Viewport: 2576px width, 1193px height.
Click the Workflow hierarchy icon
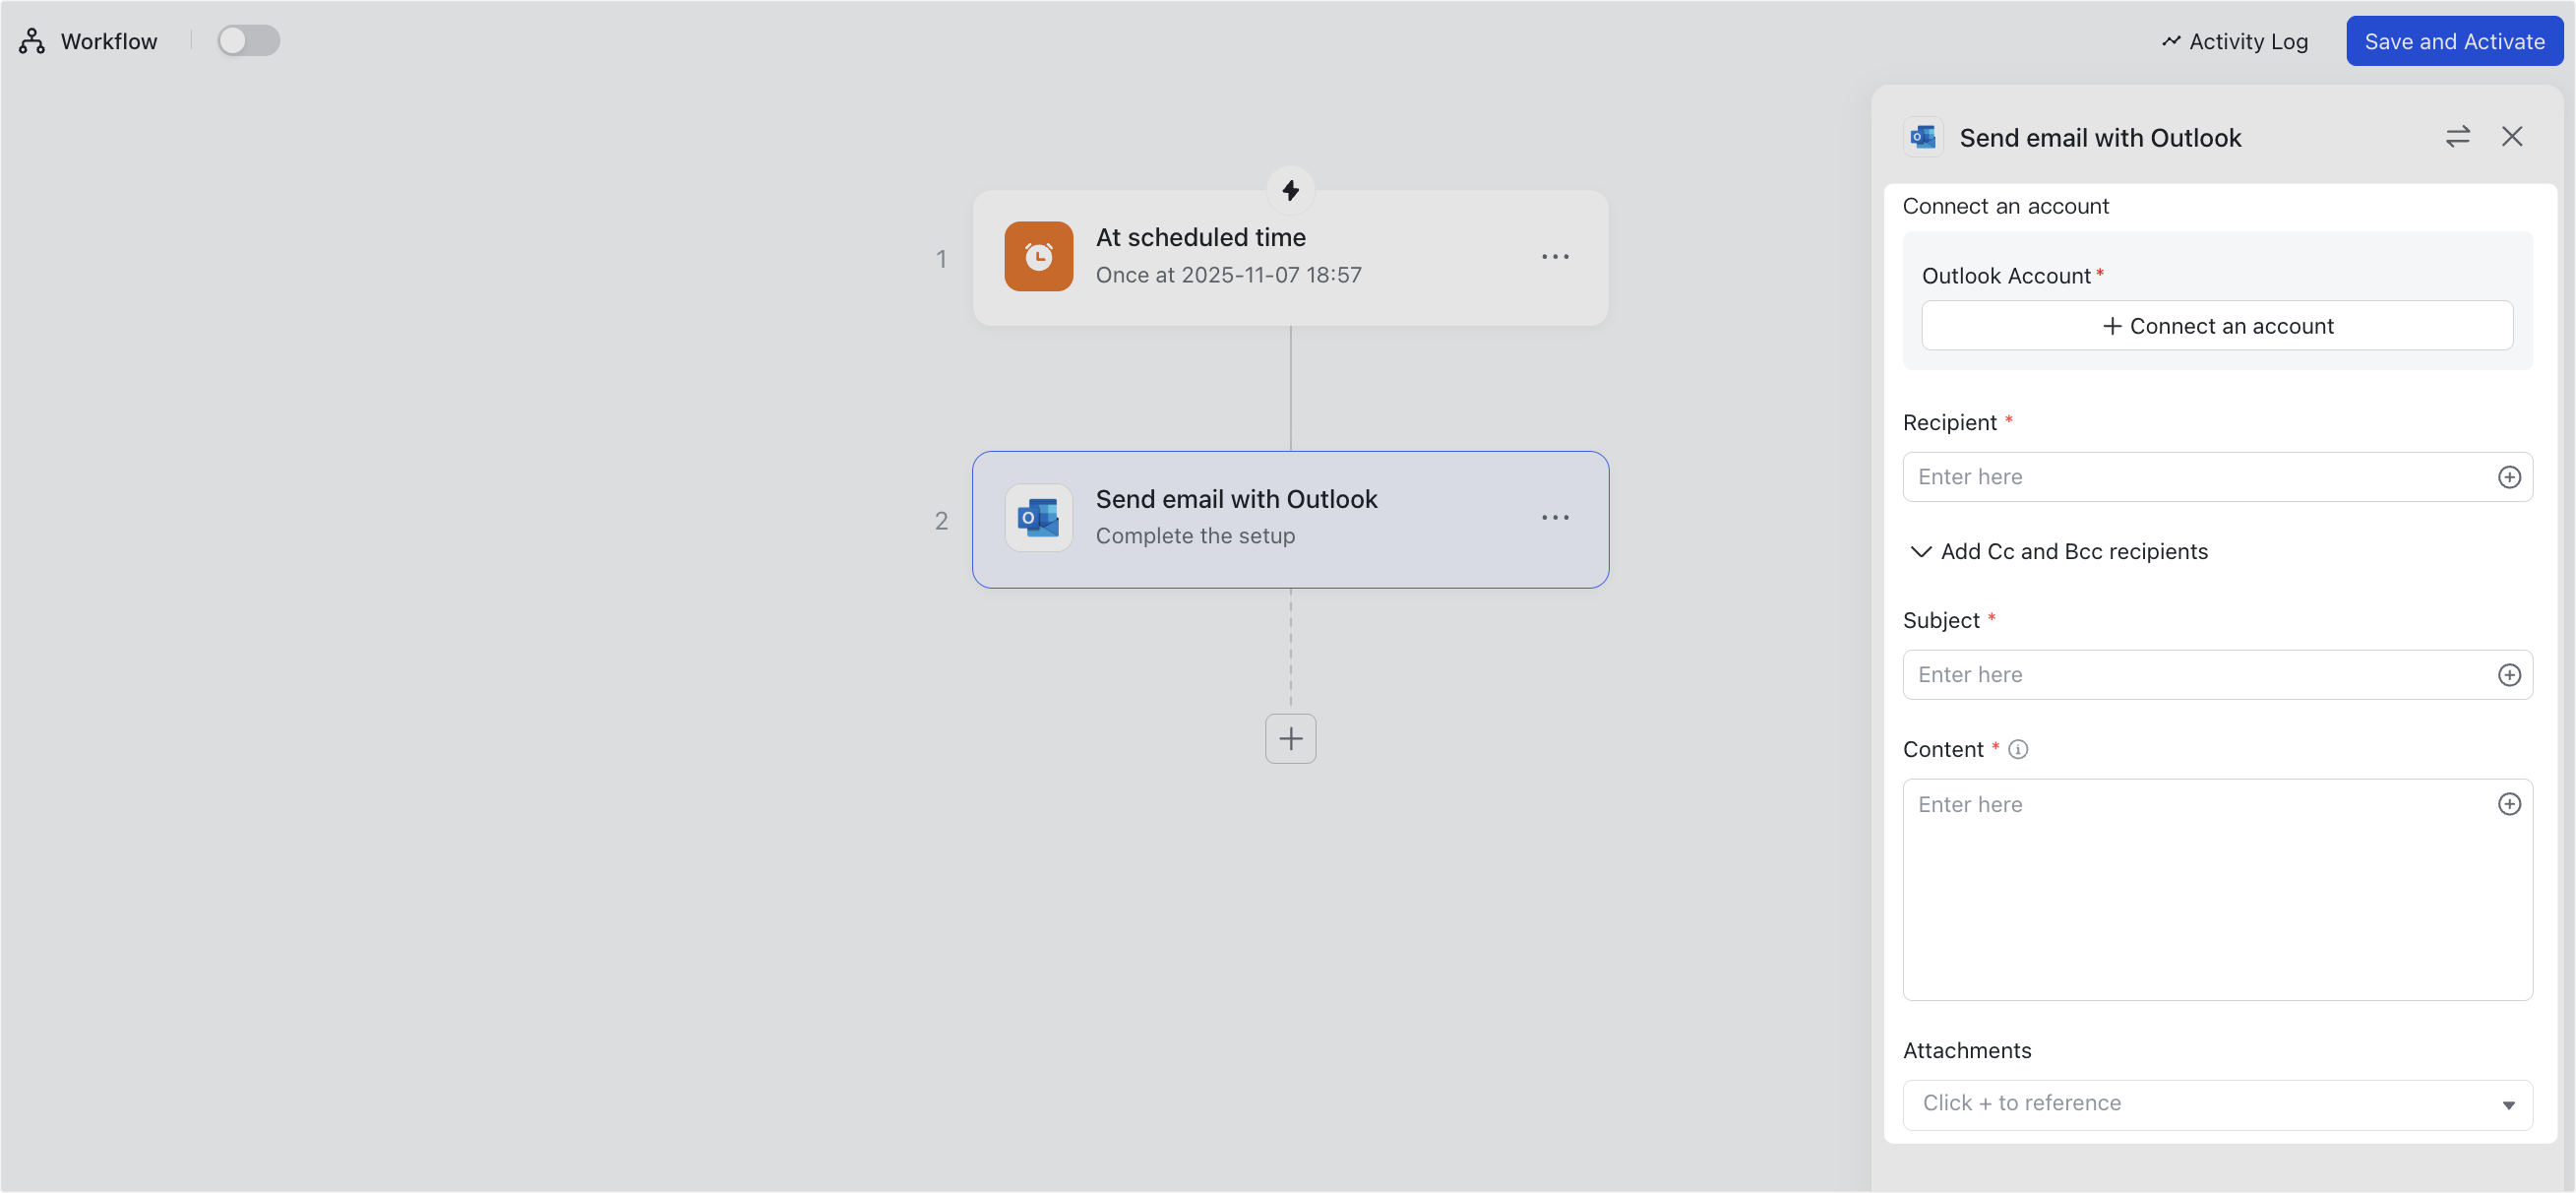coord(32,41)
